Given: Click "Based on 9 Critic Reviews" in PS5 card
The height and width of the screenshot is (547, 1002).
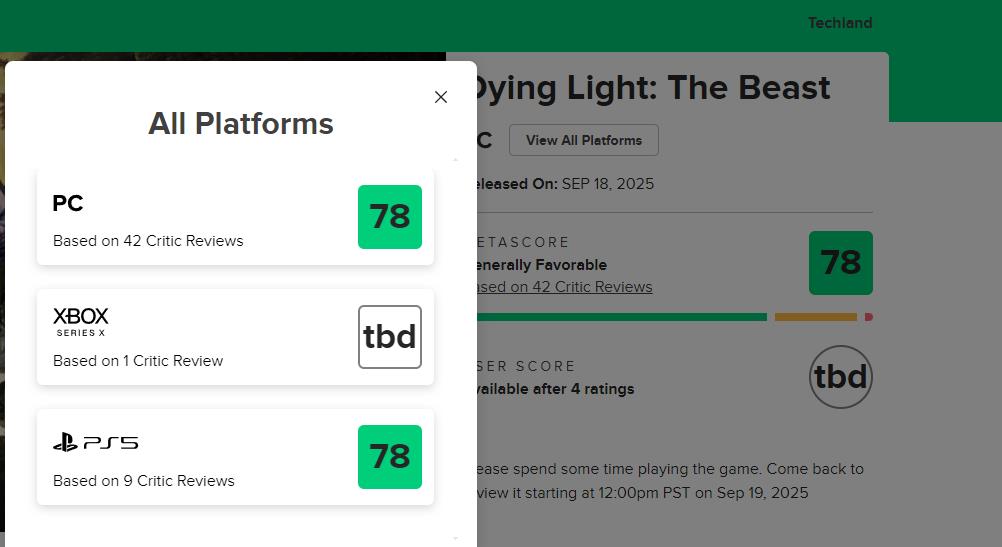Looking at the screenshot, I should pos(144,481).
